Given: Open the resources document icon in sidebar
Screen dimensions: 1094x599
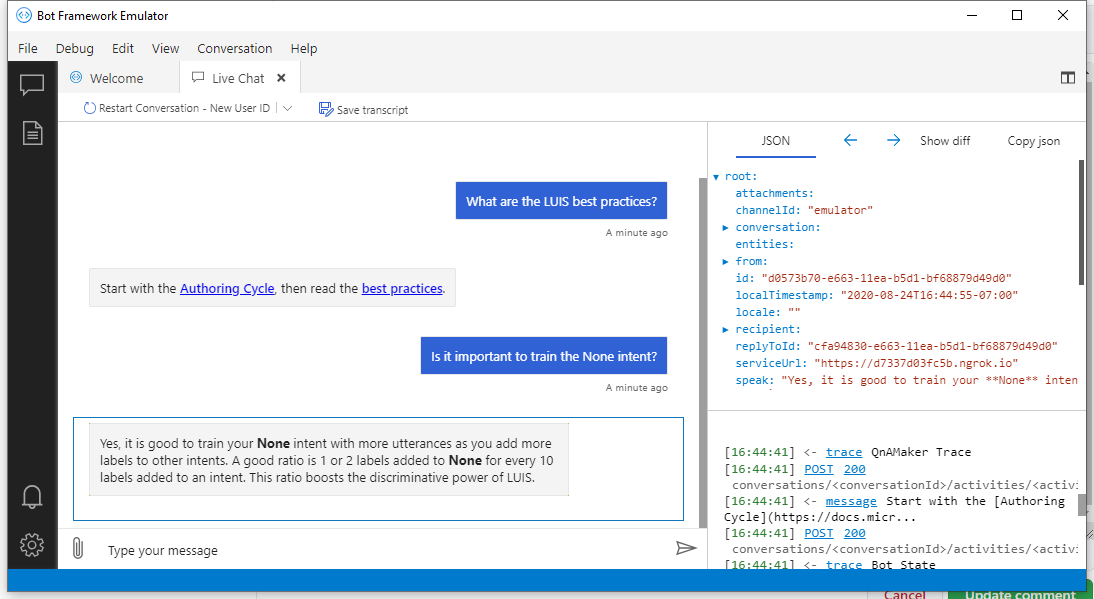Looking at the screenshot, I should coord(32,132).
